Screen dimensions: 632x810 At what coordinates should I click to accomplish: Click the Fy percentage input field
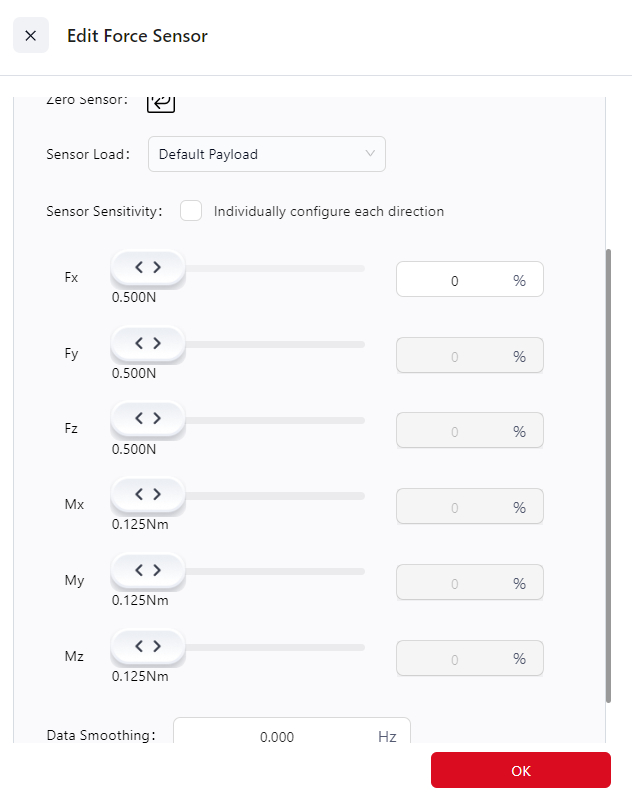[454, 356]
